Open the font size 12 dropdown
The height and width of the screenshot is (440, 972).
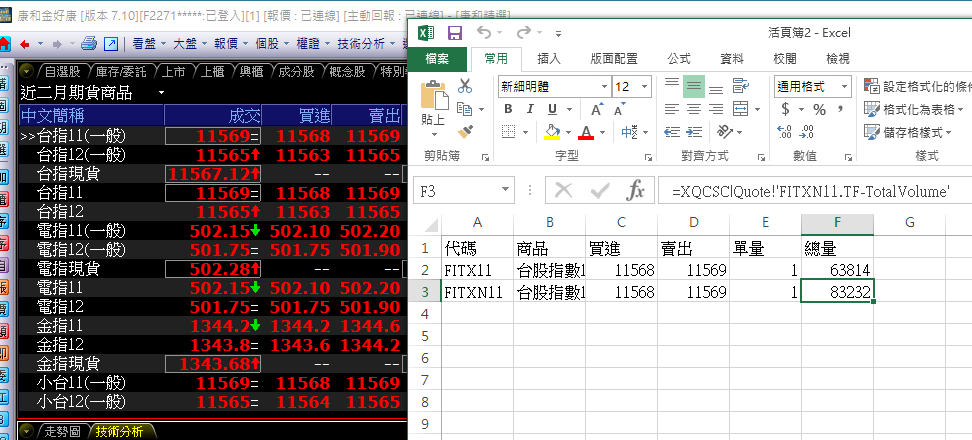pyautogui.click(x=645, y=87)
